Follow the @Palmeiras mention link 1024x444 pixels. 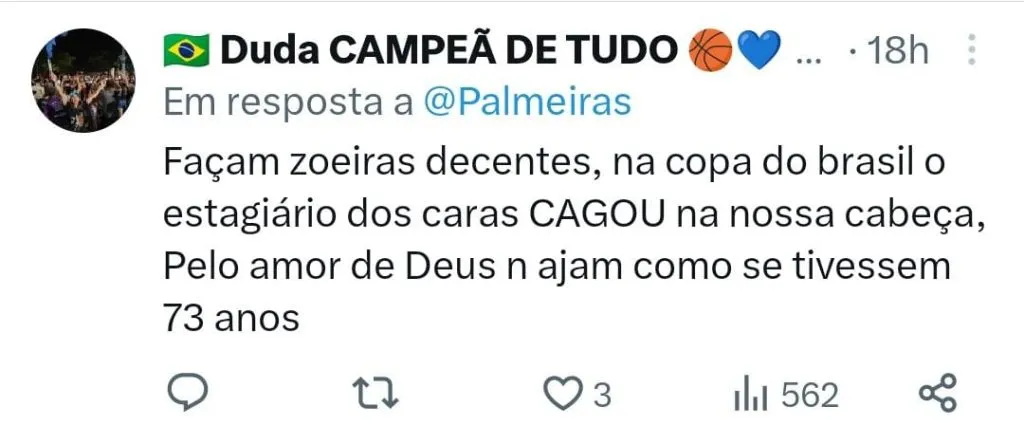pos(528,103)
